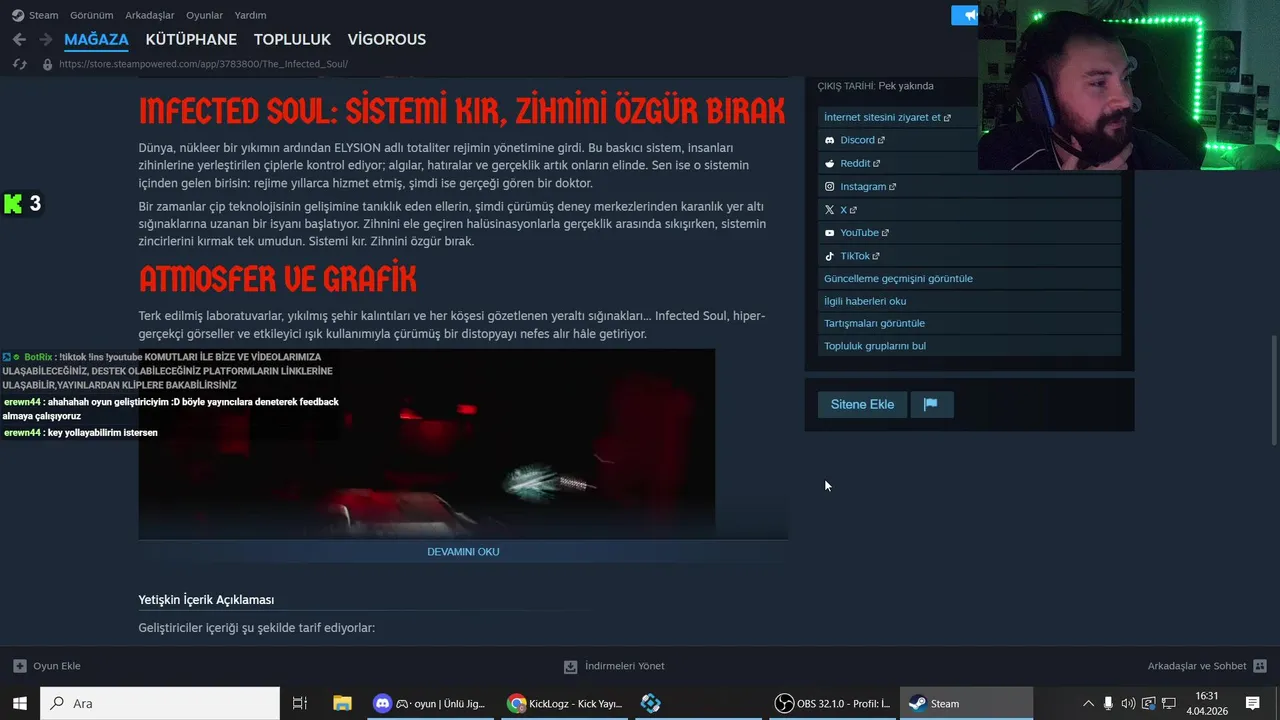1280x720 pixels.
Task: Click the Steam forward navigation arrow
Action: coord(45,39)
